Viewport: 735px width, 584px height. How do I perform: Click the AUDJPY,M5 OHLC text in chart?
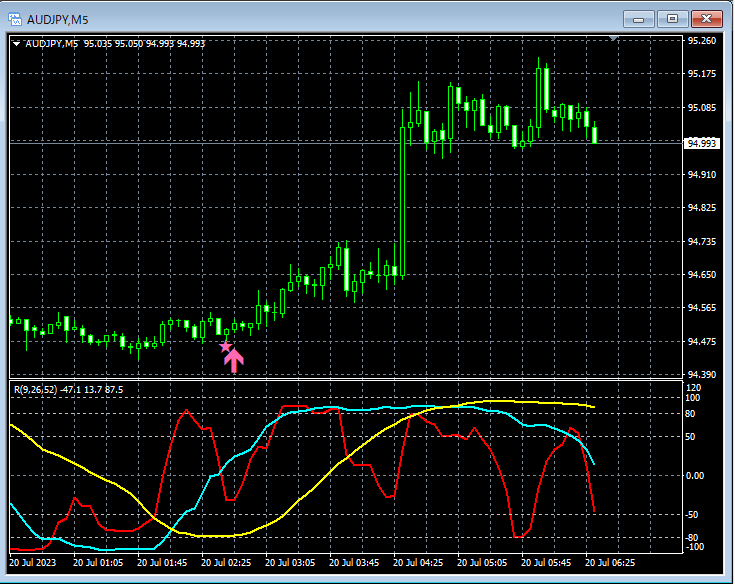click(x=115, y=44)
